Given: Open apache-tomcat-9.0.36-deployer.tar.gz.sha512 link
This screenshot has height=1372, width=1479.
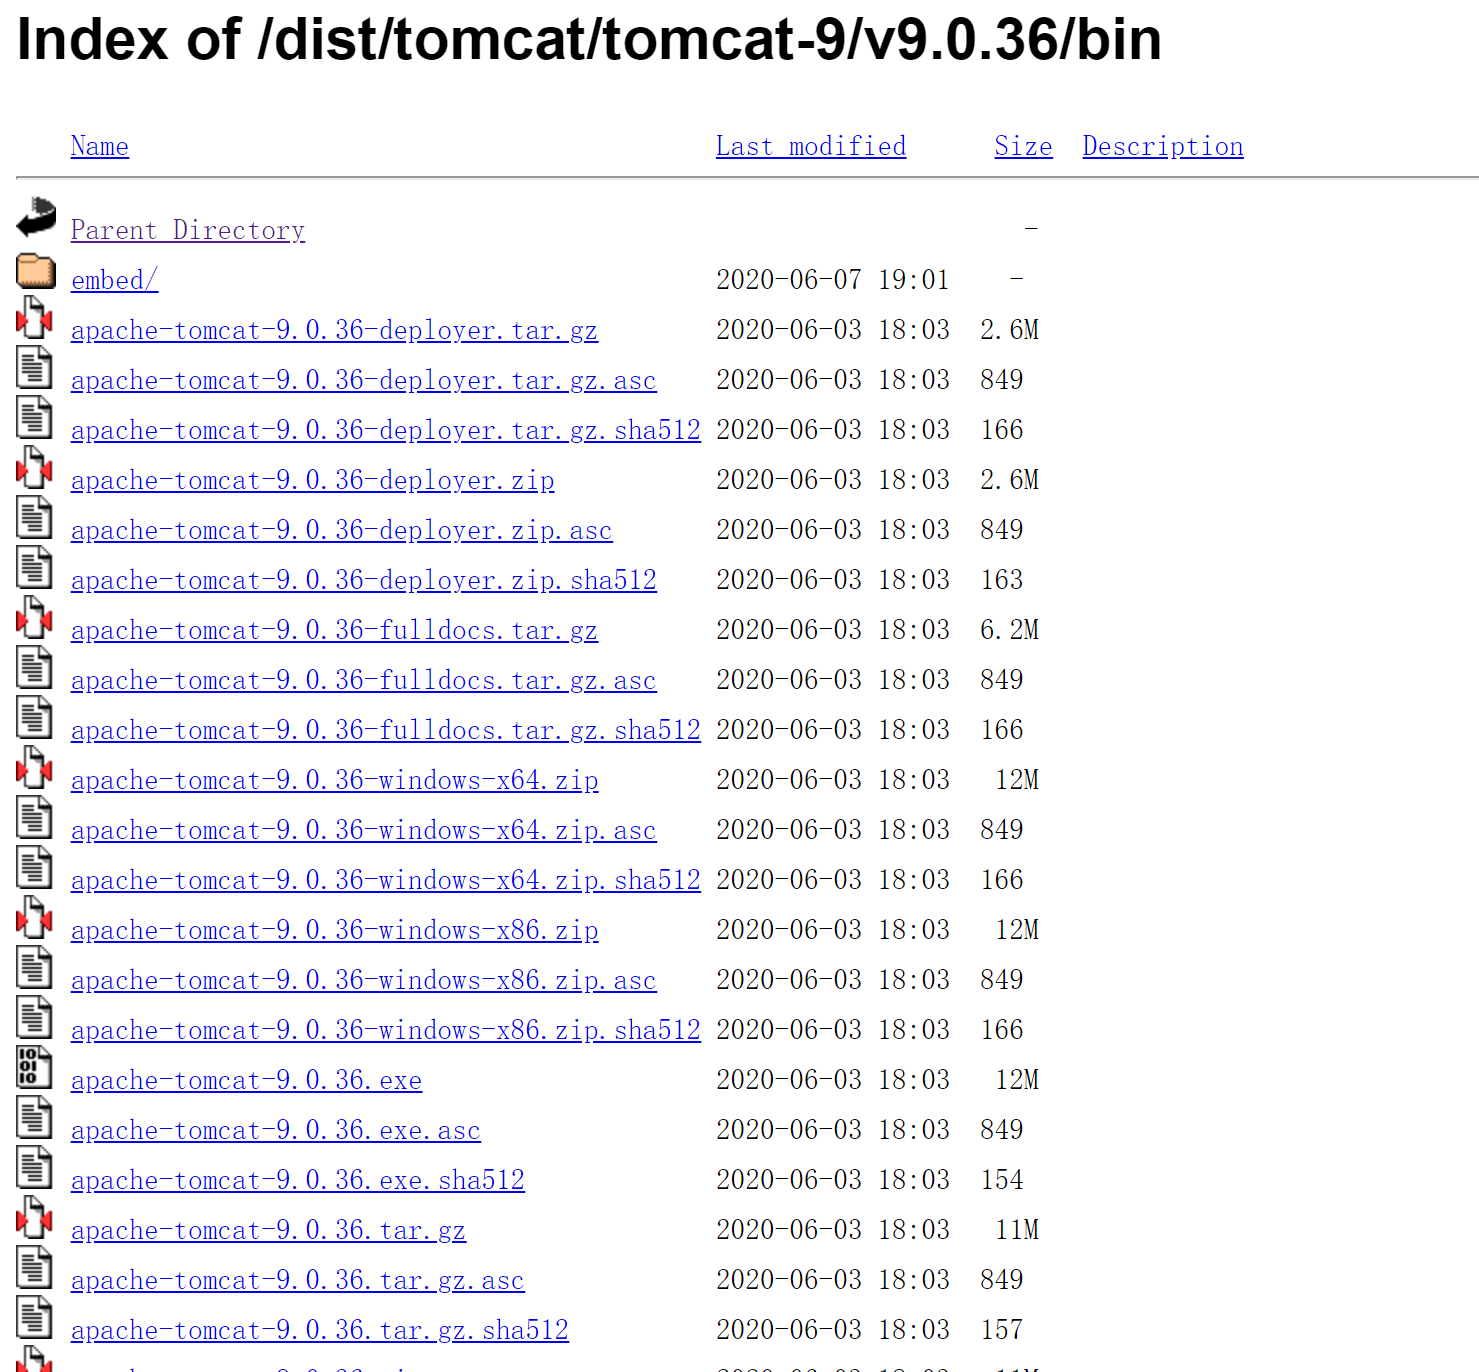Looking at the screenshot, I should 386,431.
